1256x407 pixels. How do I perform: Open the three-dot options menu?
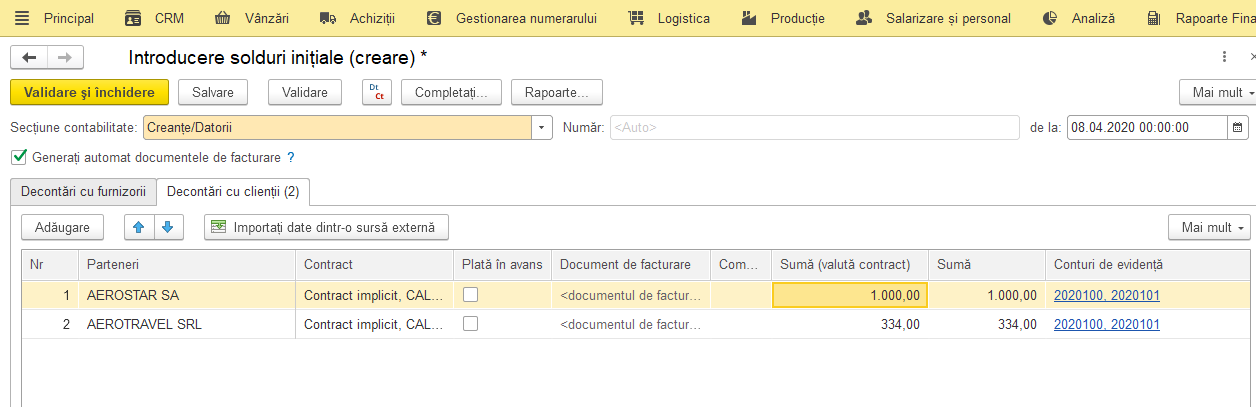click(1225, 58)
